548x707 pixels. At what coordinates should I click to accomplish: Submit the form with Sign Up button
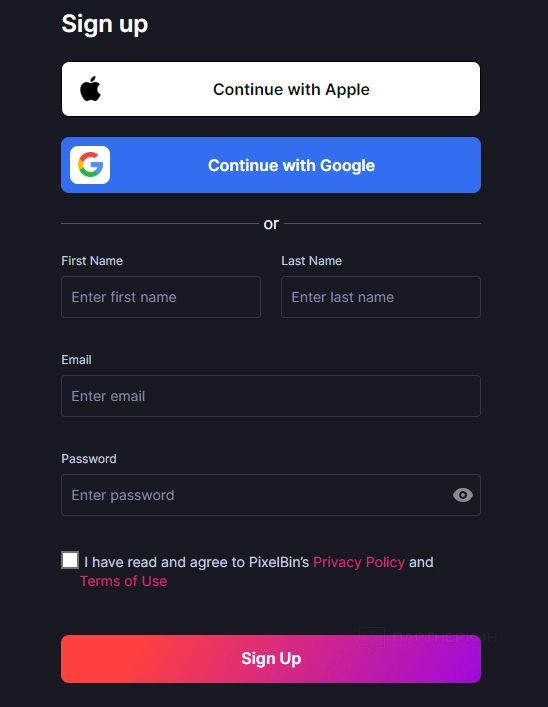[271, 659]
